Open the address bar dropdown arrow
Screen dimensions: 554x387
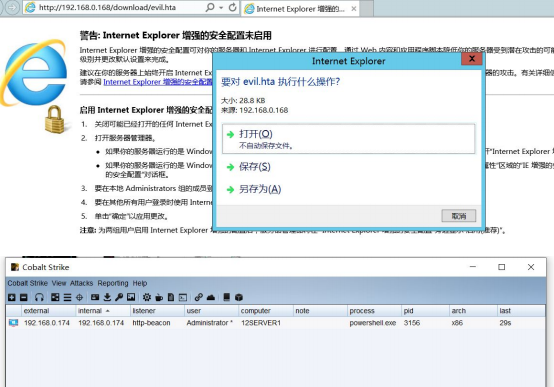pyautogui.click(x=221, y=7)
